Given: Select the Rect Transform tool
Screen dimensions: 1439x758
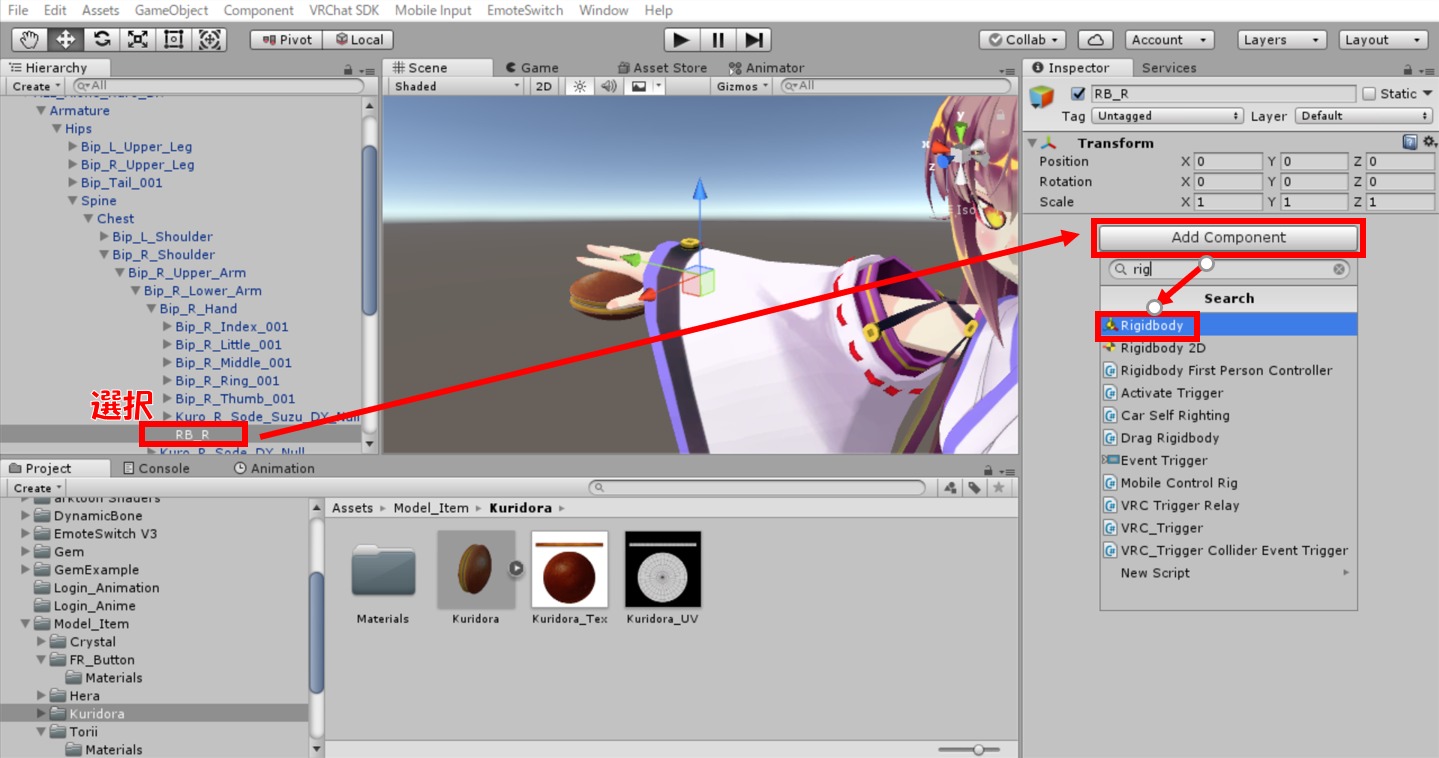Looking at the screenshot, I should [x=174, y=40].
